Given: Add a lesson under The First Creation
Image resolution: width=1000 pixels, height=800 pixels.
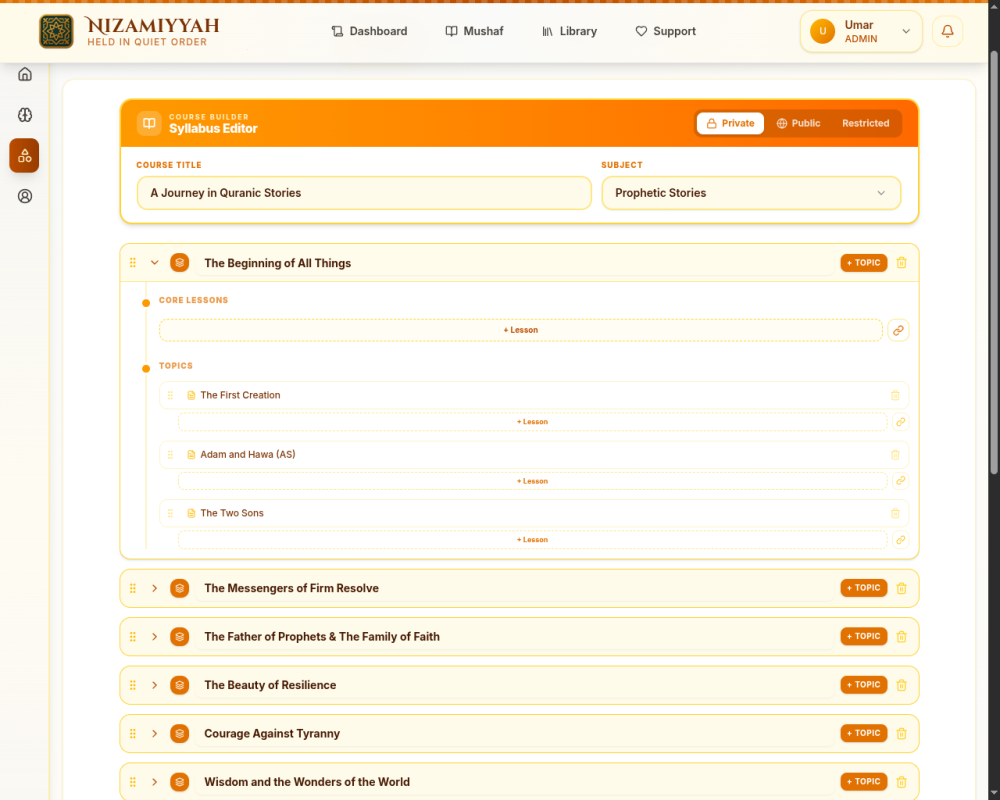Looking at the screenshot, I should tap(533, 422).
